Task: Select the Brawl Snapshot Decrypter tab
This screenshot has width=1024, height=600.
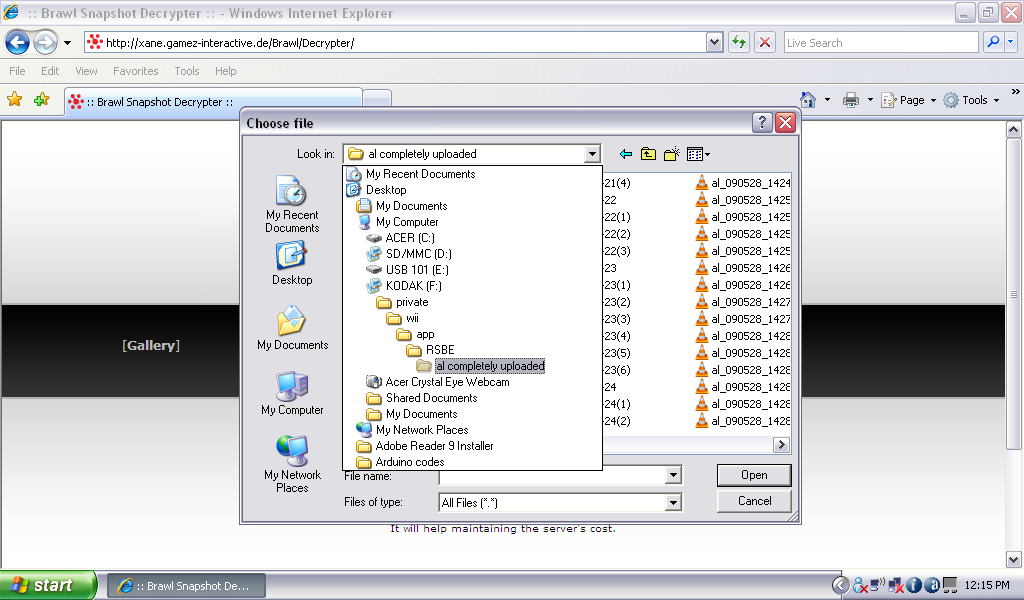Action: 213,102
